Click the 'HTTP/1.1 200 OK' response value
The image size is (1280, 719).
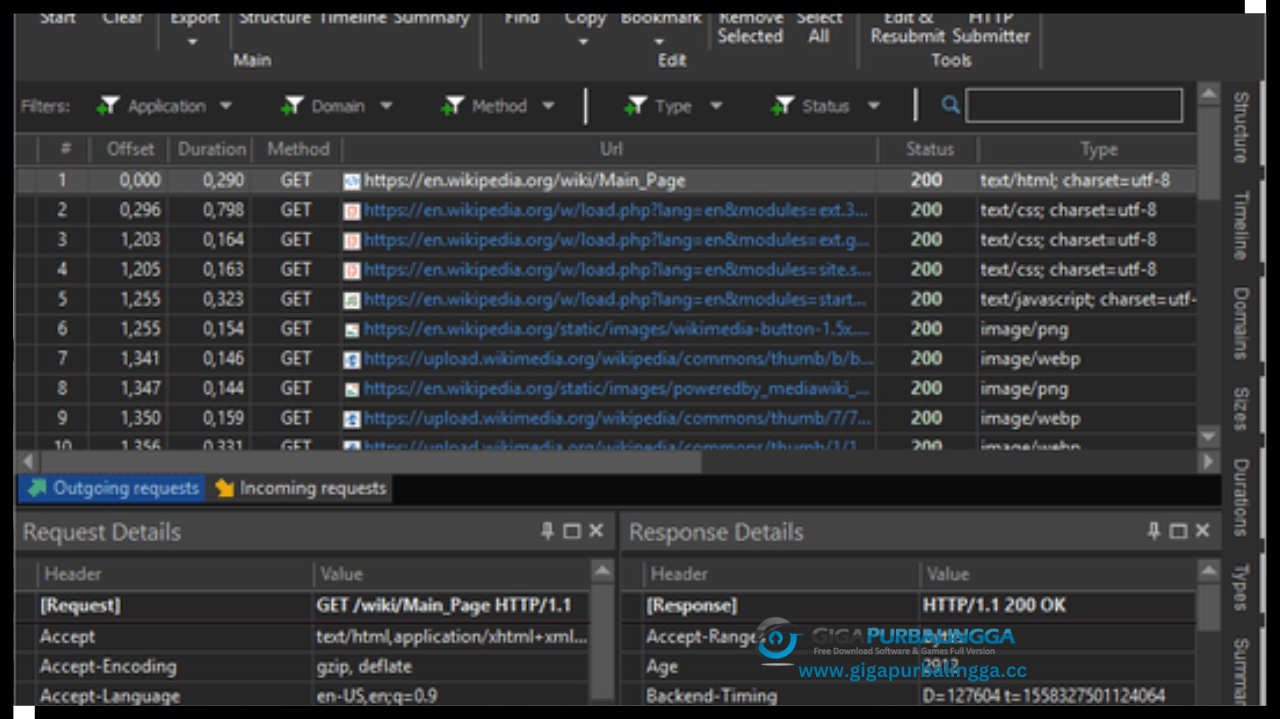pyautogui.click(x=994, y=605)
